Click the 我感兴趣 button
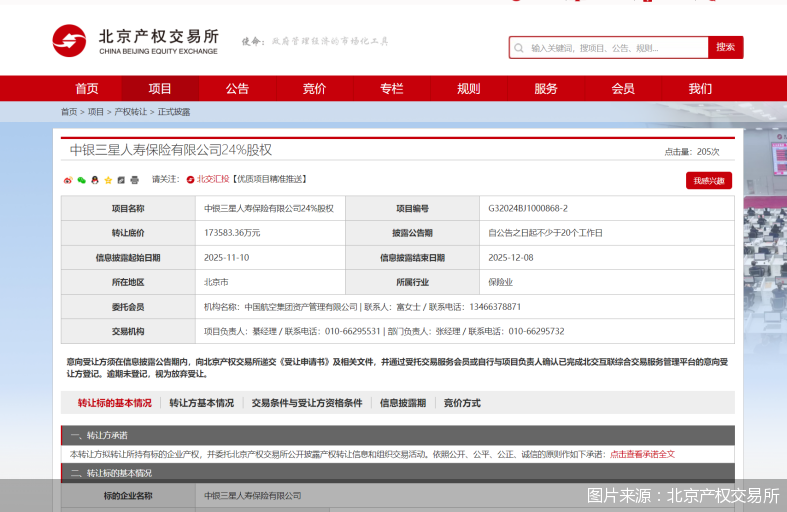Viewport: 787px width, 512px height. click(708, 181)
